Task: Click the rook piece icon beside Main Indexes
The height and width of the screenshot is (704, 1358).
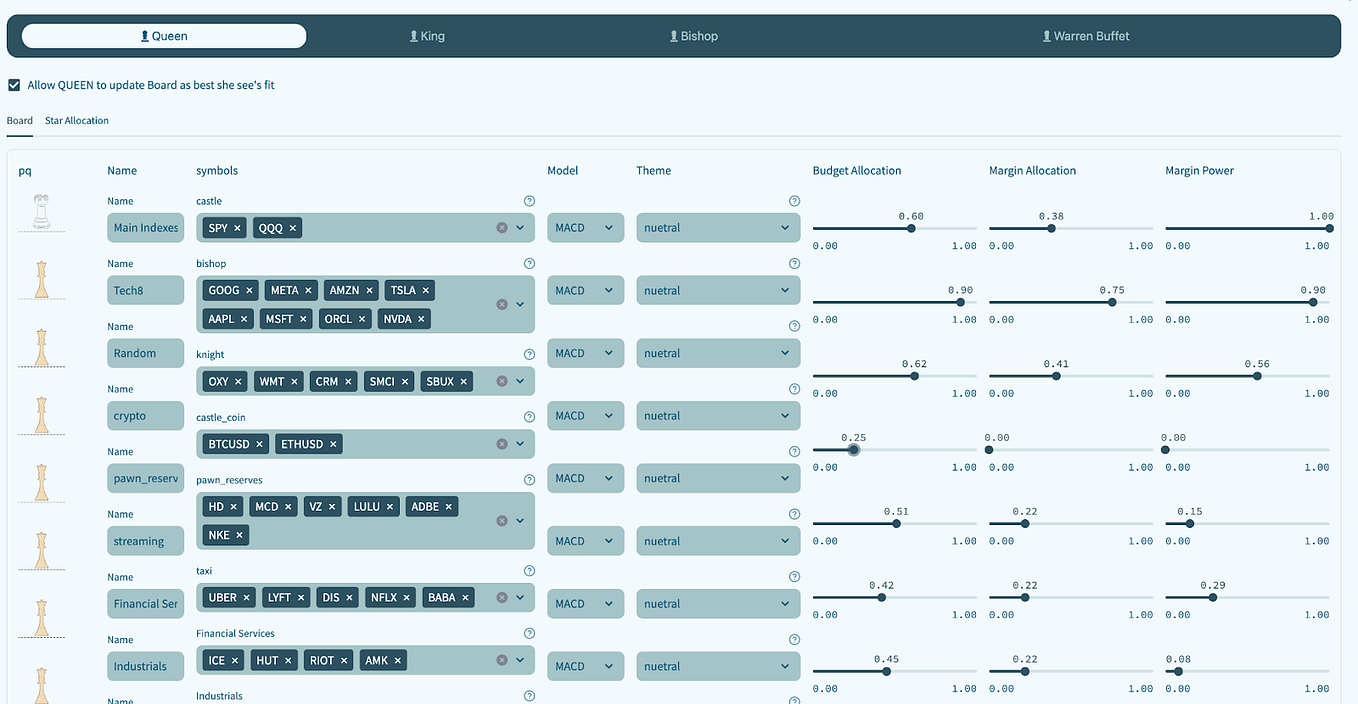Action: click(x=40, y=212)
